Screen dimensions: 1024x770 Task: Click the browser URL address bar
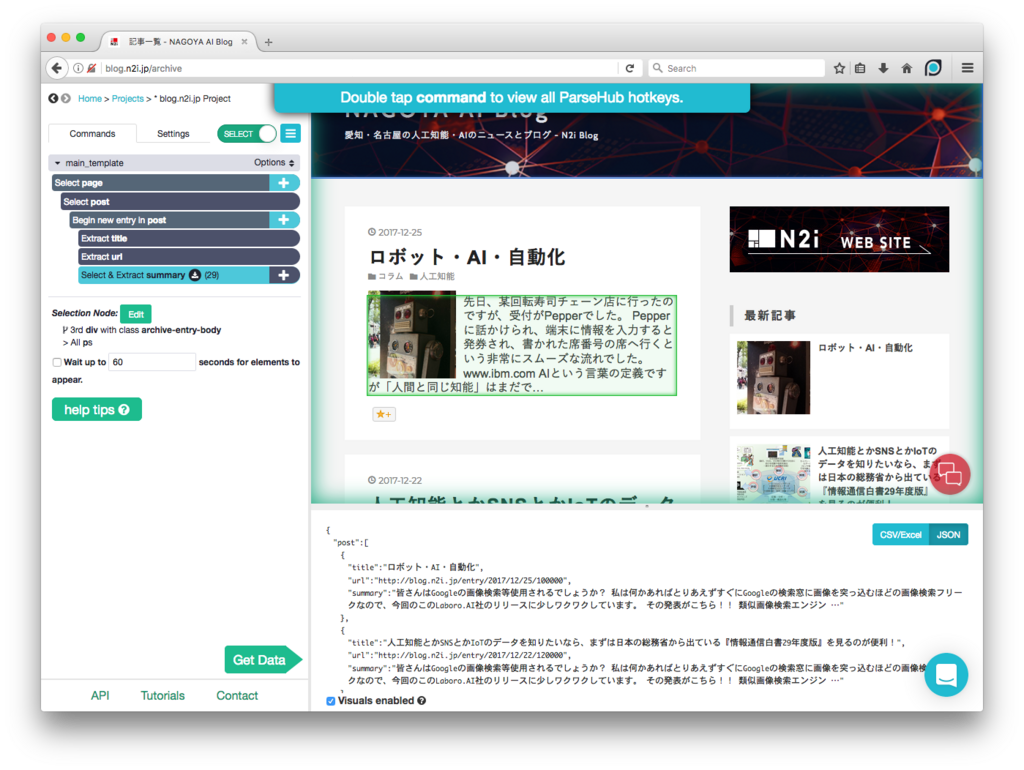359,68
